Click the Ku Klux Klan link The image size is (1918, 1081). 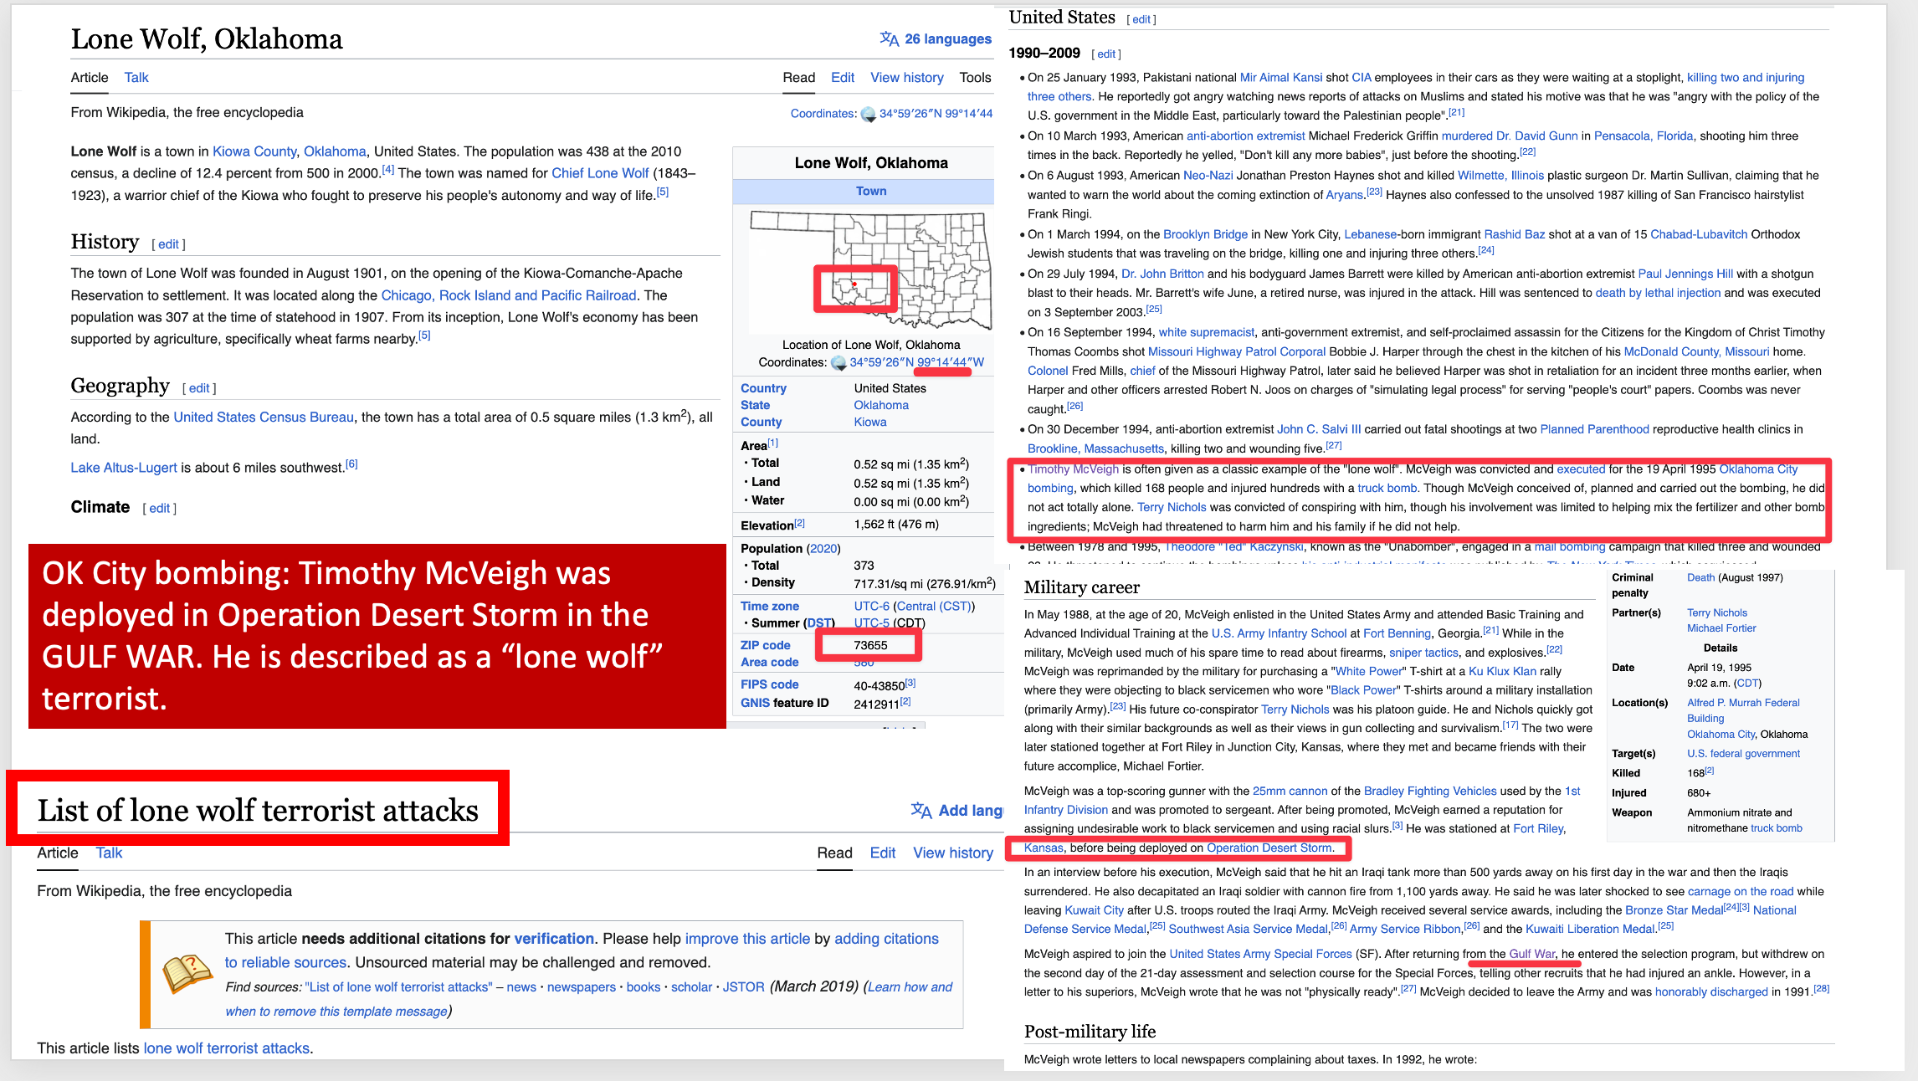[x=1502, y=672]
